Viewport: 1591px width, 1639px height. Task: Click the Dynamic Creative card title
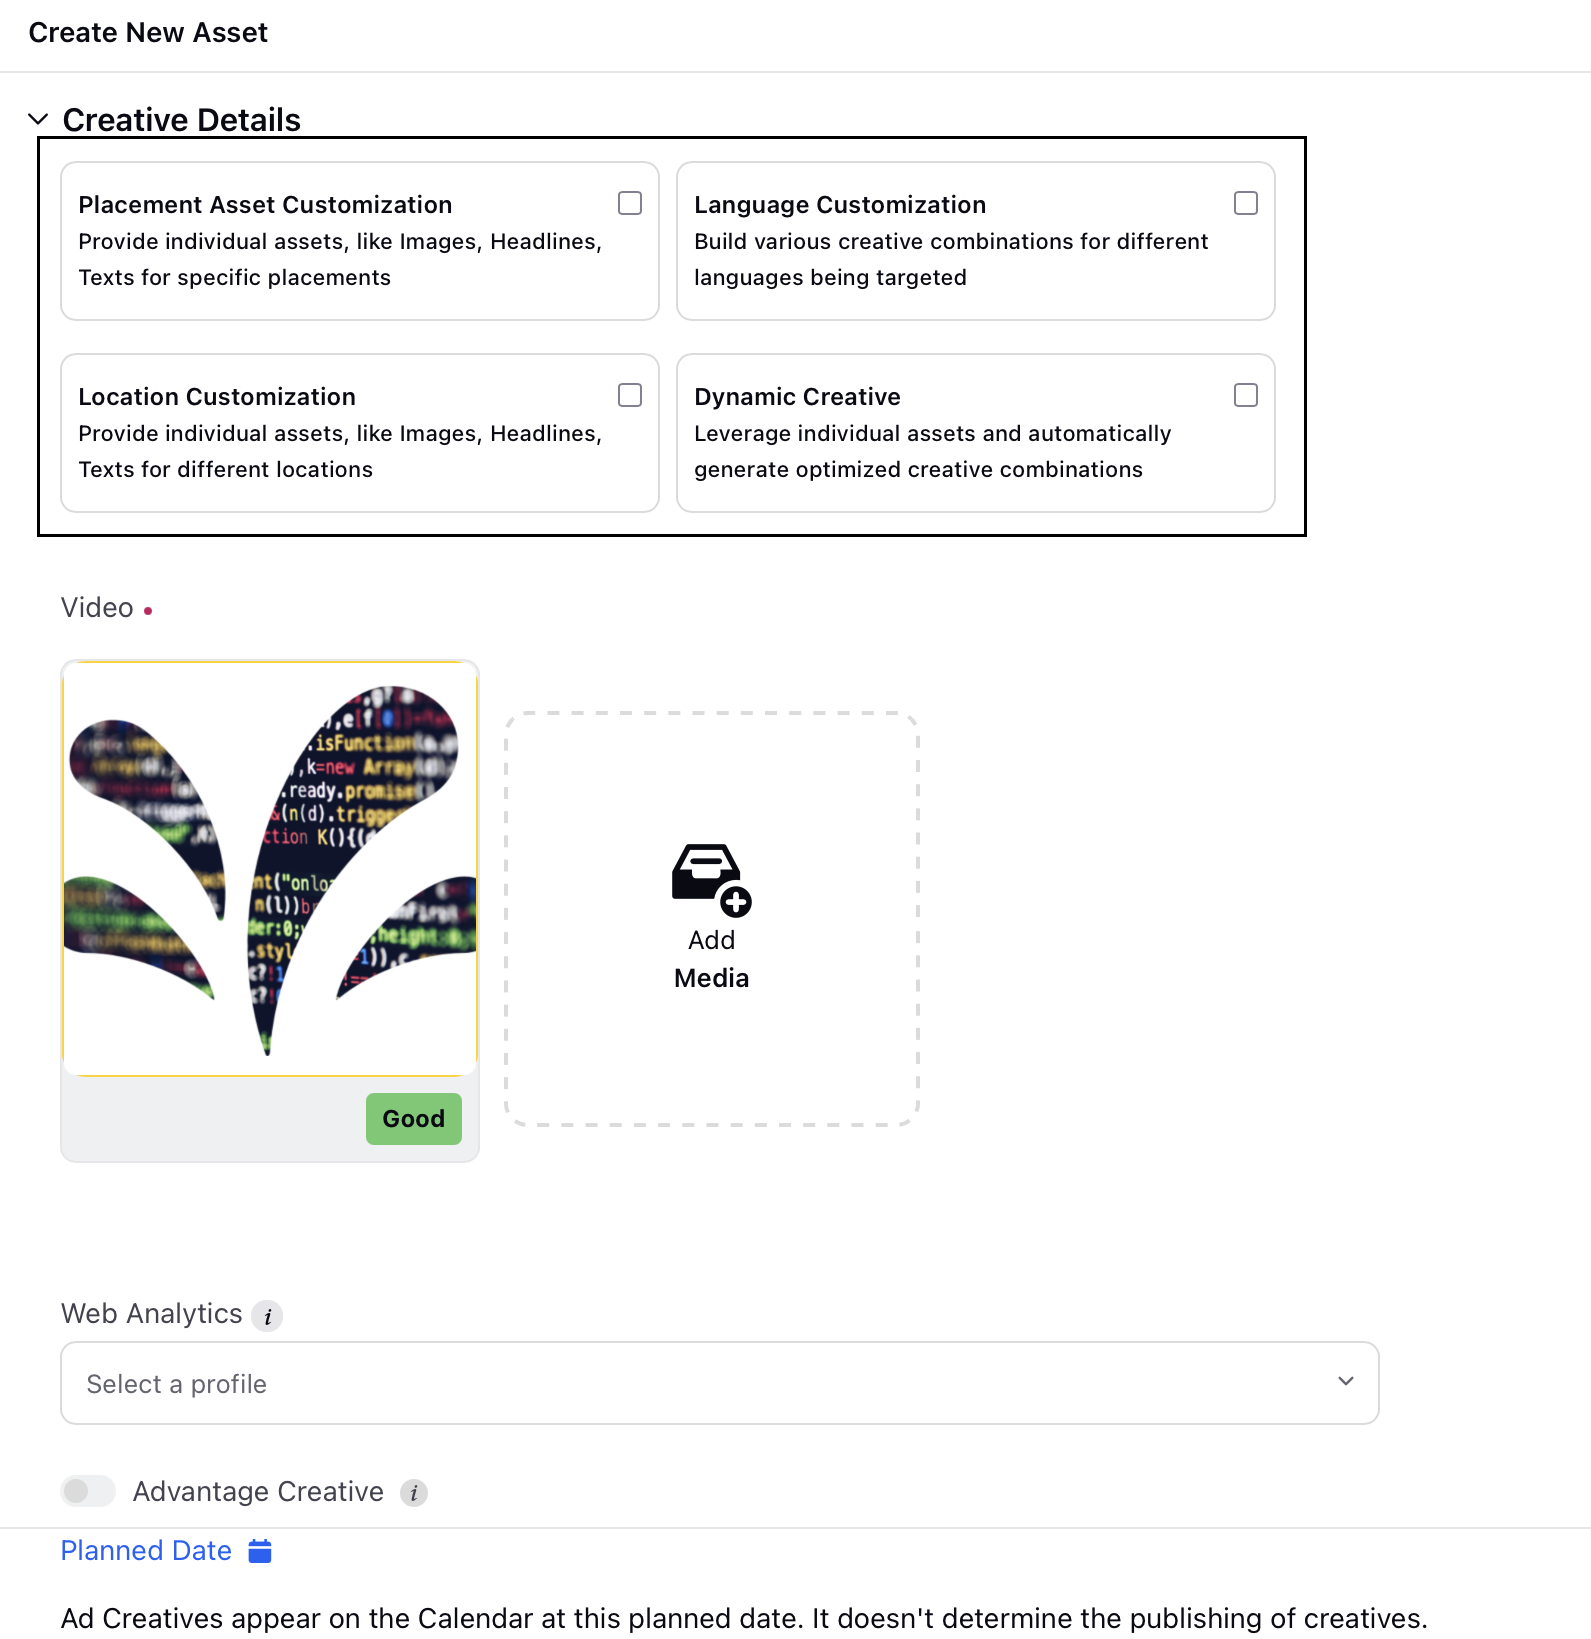(x=797, y=397)
